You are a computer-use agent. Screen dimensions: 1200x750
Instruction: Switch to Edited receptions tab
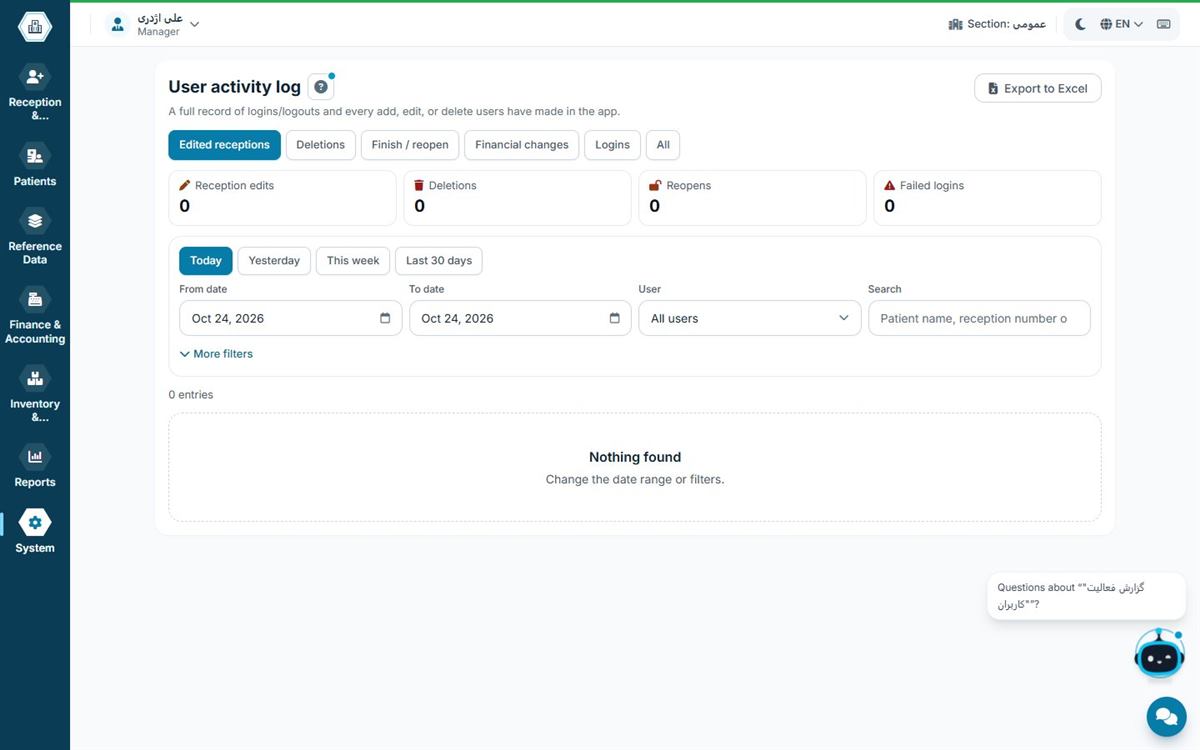pos(225,145)
